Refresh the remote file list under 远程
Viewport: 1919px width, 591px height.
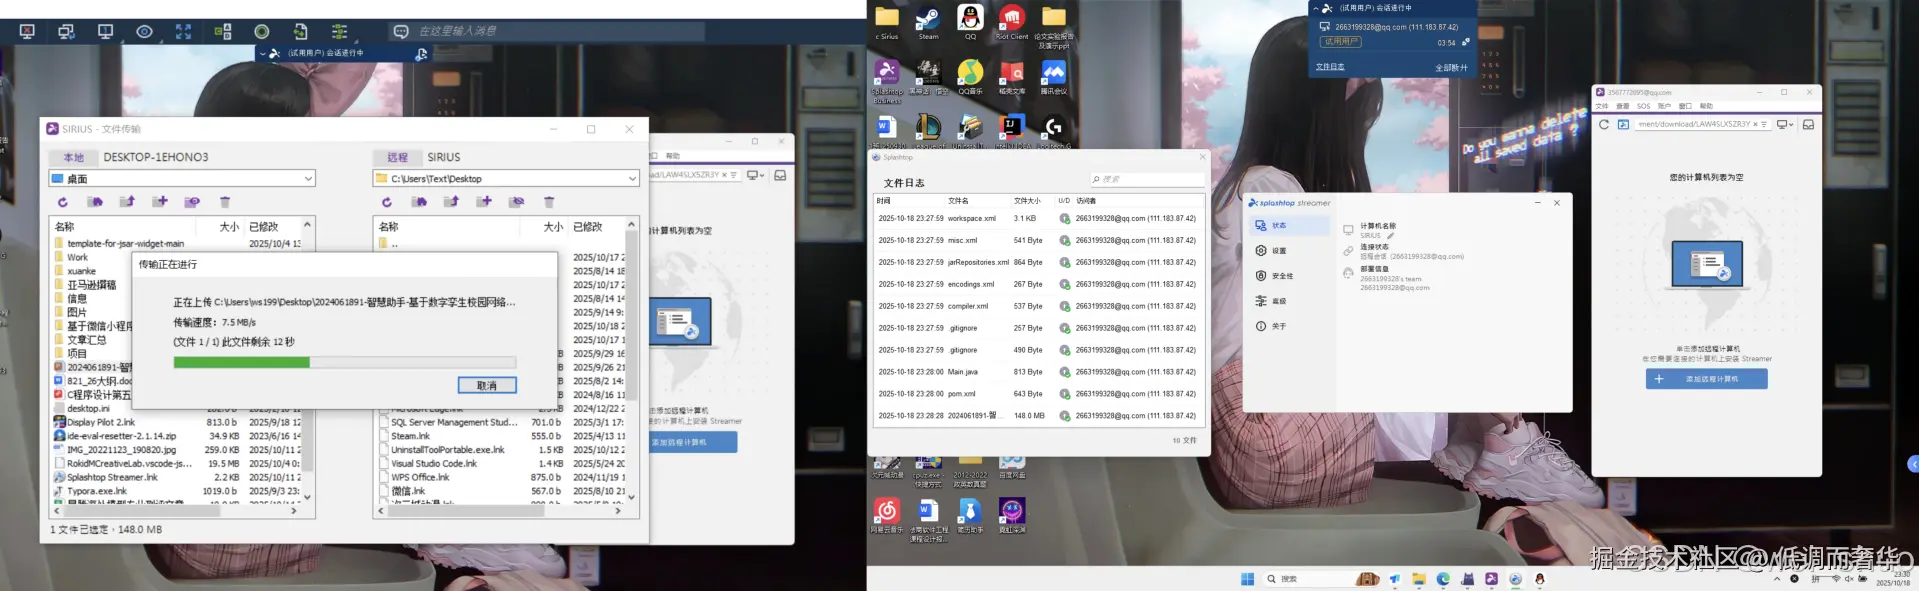click(x=387, y=202)
